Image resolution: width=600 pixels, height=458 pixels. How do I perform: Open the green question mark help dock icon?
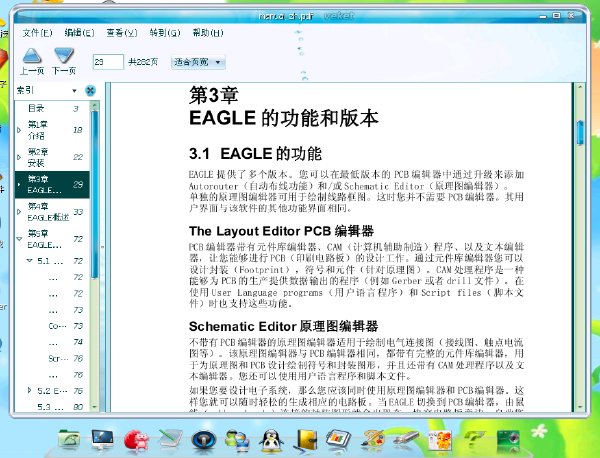coord(473,439)
